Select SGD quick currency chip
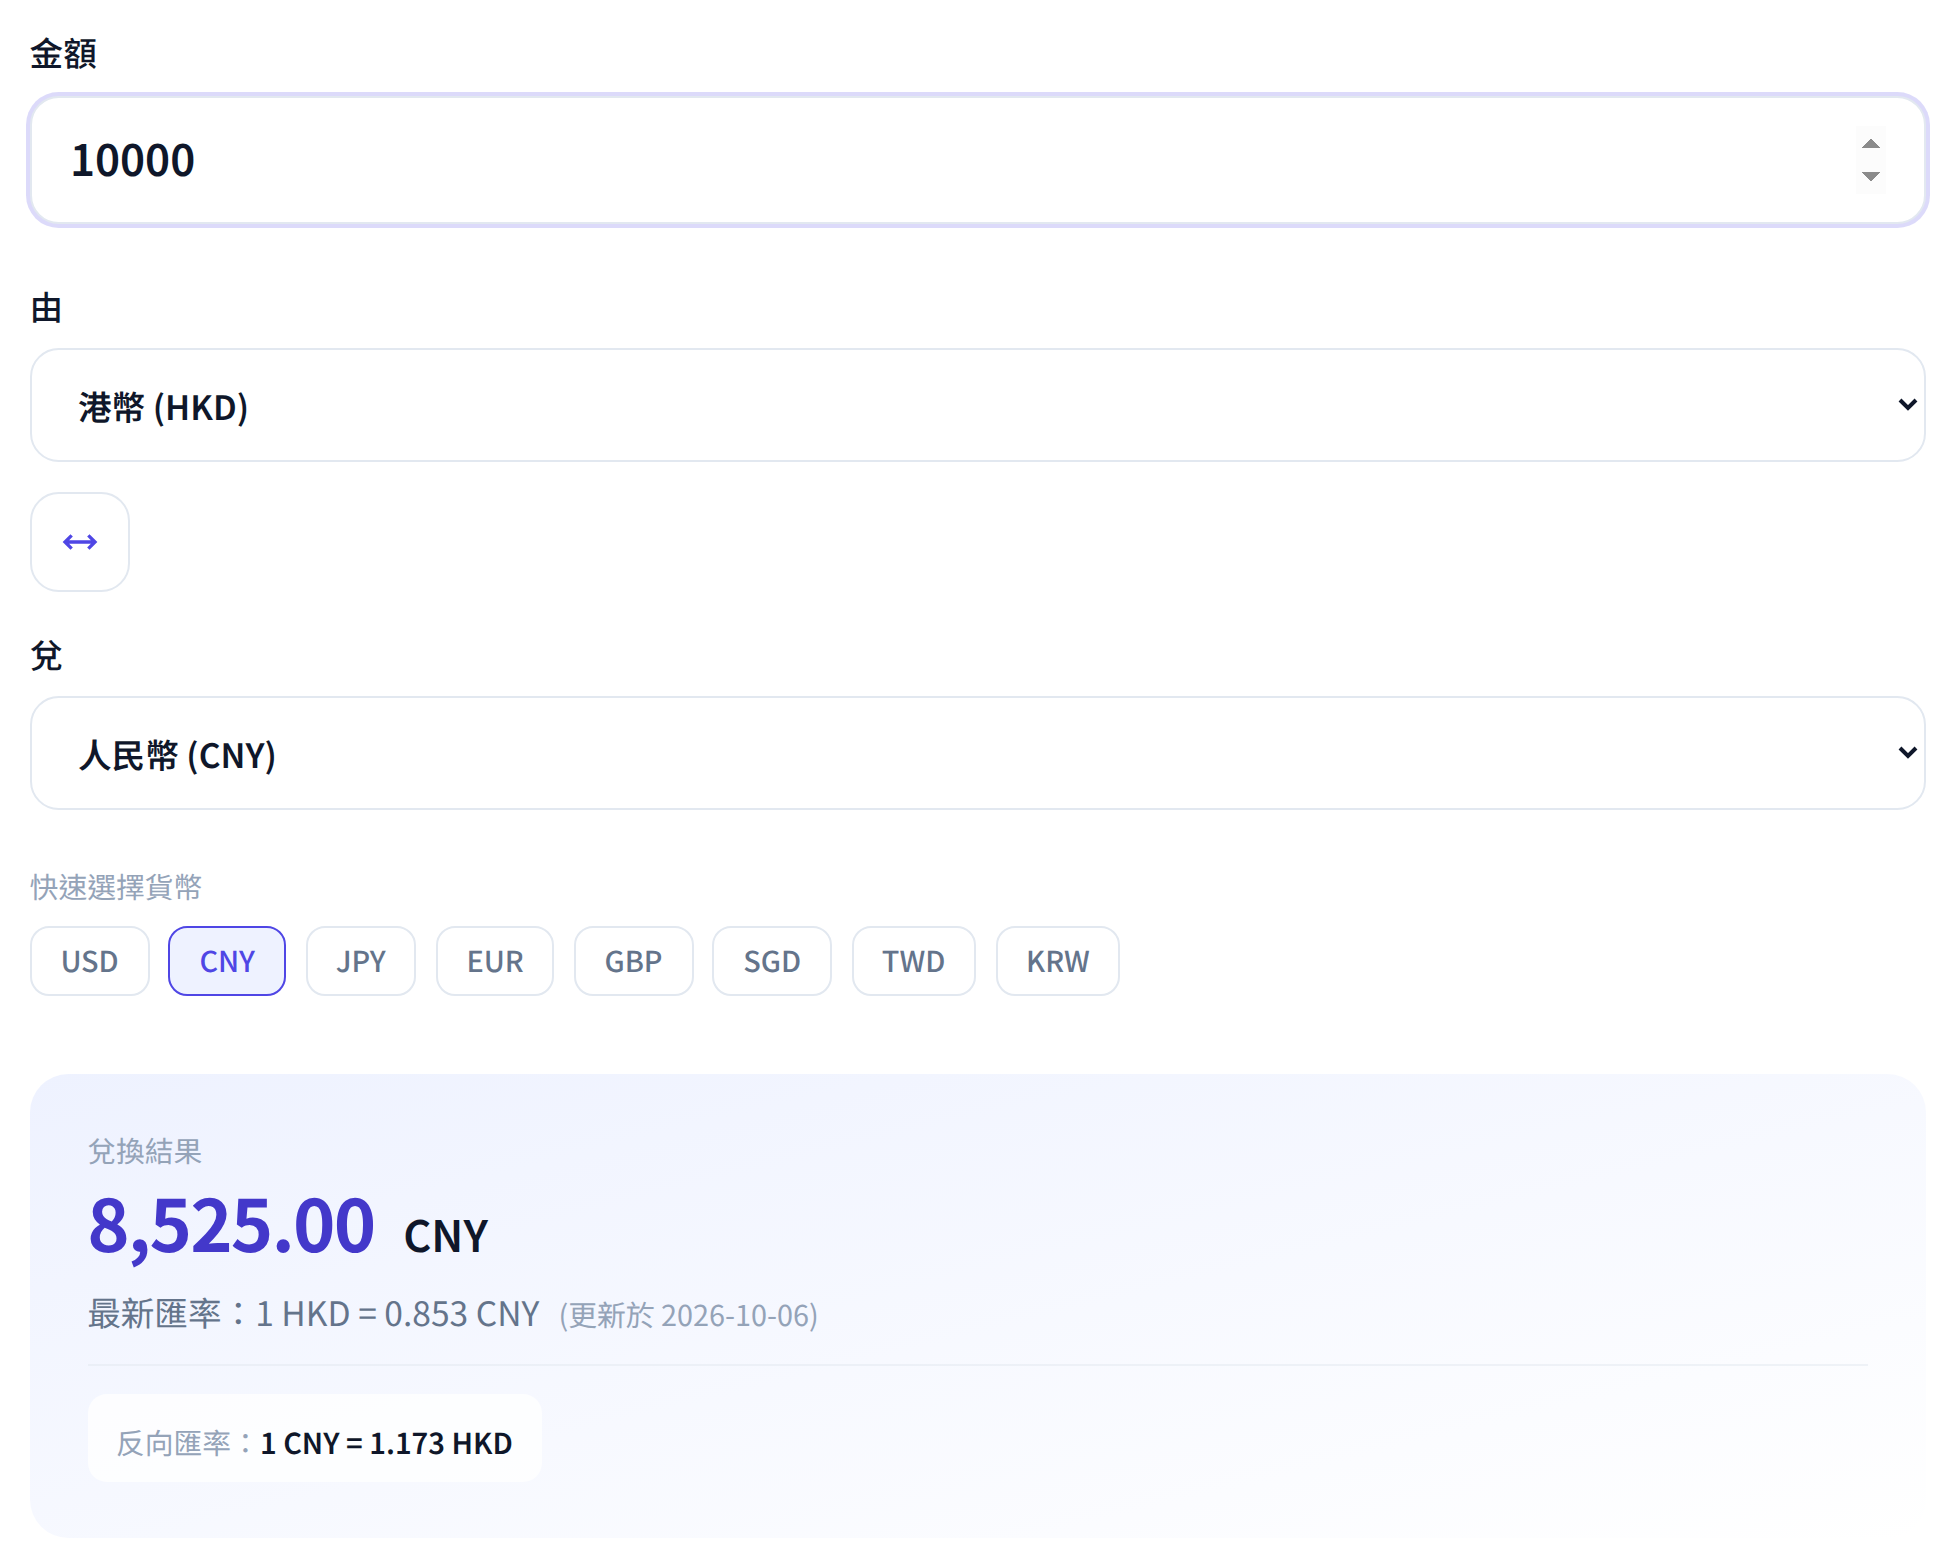 click(772, 961)
